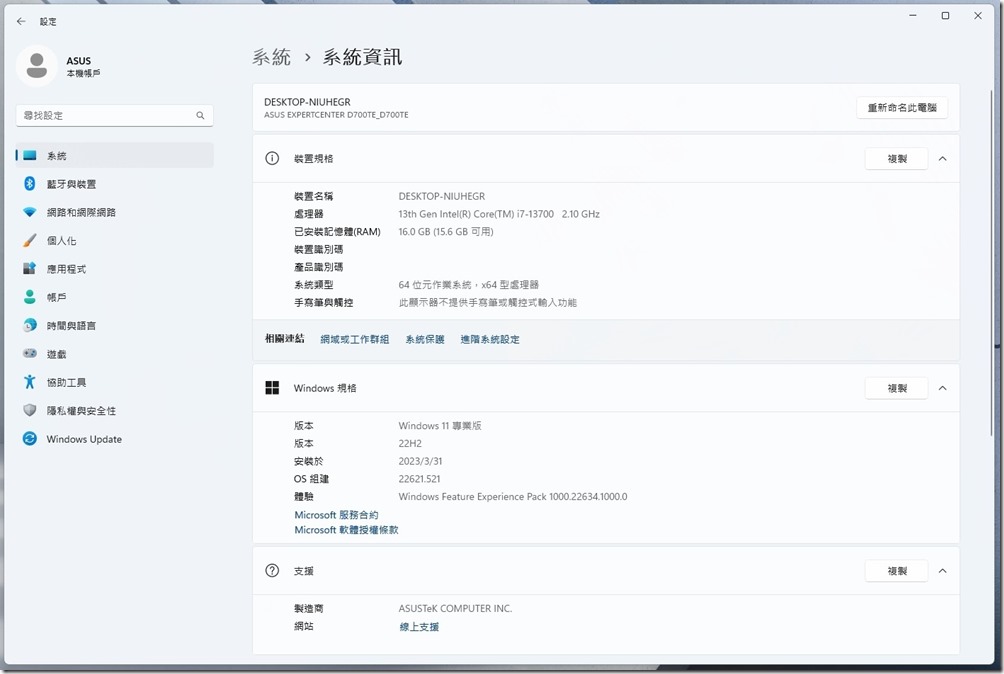This screenshot has height=674, width=1004.
Task: Open the Microsoft 軟體授權條款 link
Action: pos(346,530)
